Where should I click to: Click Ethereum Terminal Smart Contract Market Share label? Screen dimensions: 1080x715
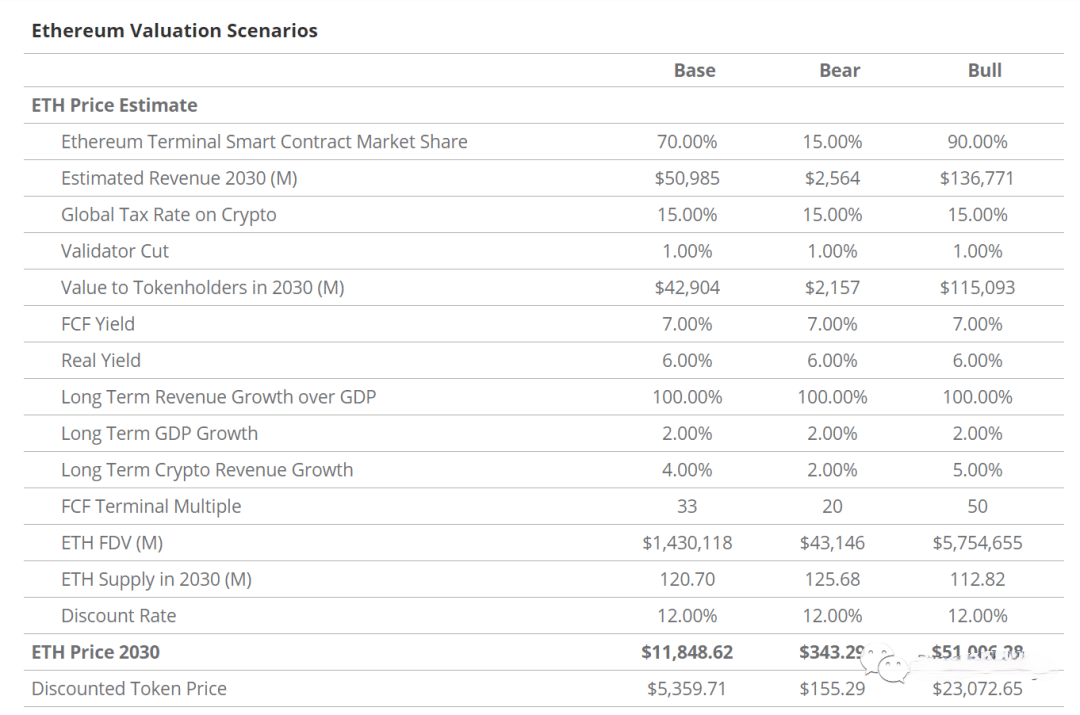click(x=264, y=142)
